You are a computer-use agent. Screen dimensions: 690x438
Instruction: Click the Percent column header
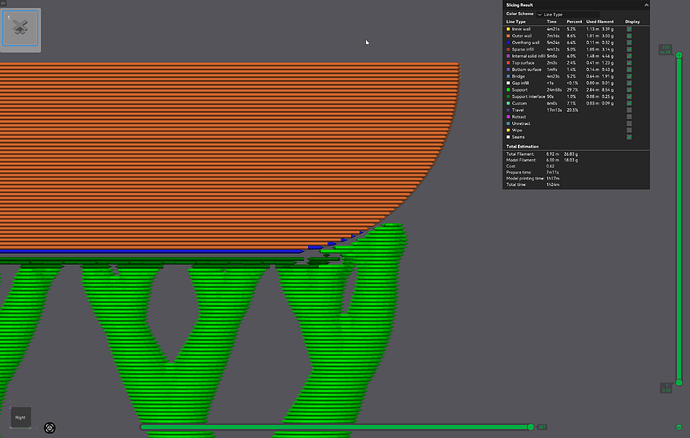574,22
